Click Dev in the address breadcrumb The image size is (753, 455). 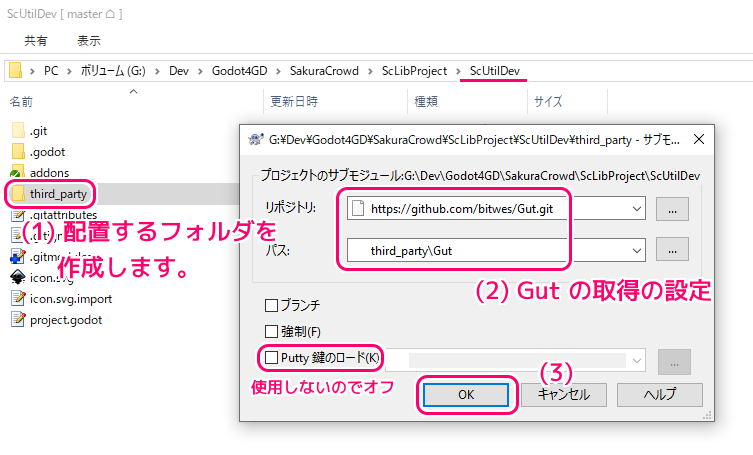click(179, 71)
